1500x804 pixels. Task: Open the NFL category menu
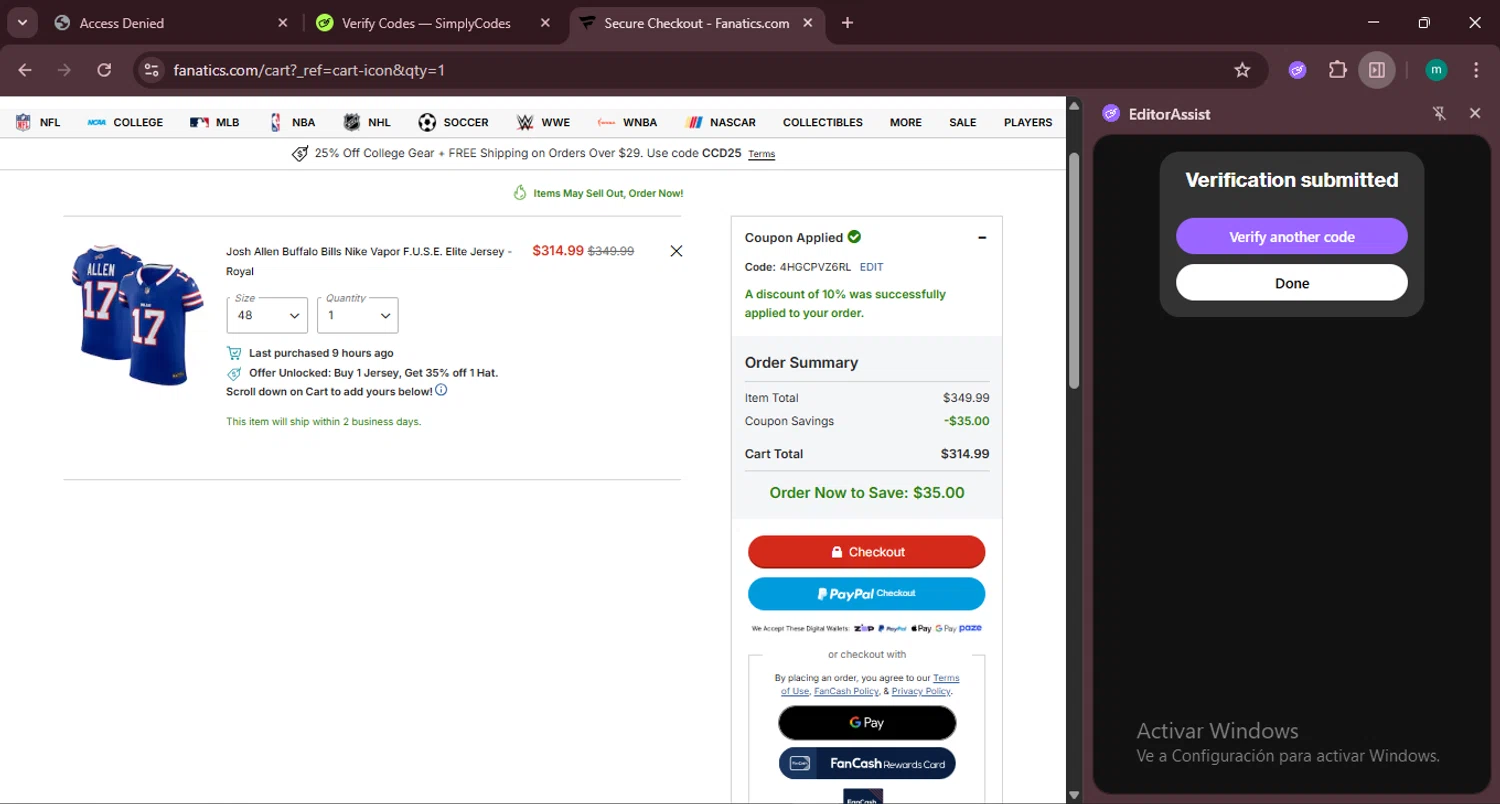[38, 122]
